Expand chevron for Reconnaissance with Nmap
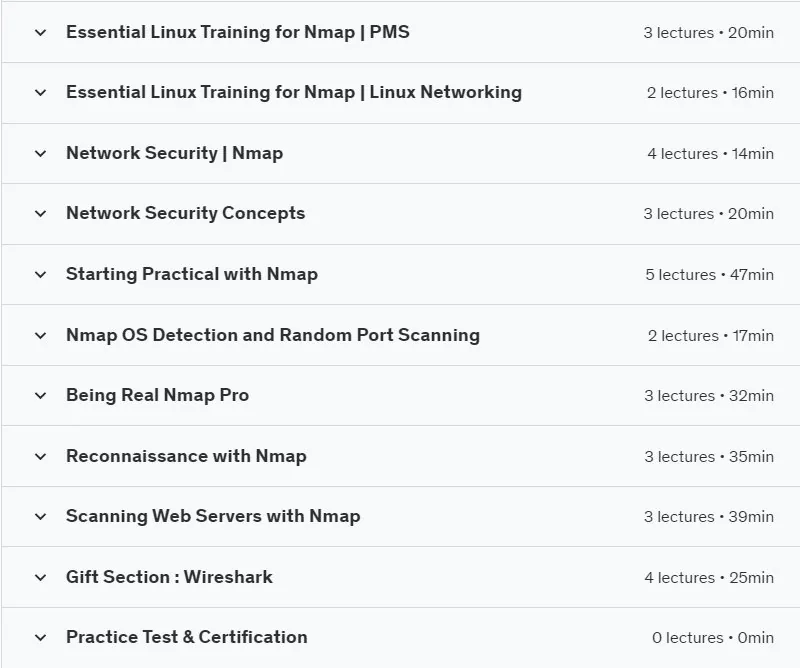800x668 pixels. click(x=40, y=457)
